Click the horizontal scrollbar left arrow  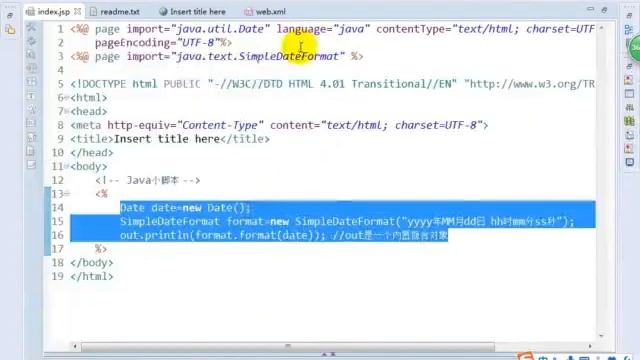coord(75,347)
